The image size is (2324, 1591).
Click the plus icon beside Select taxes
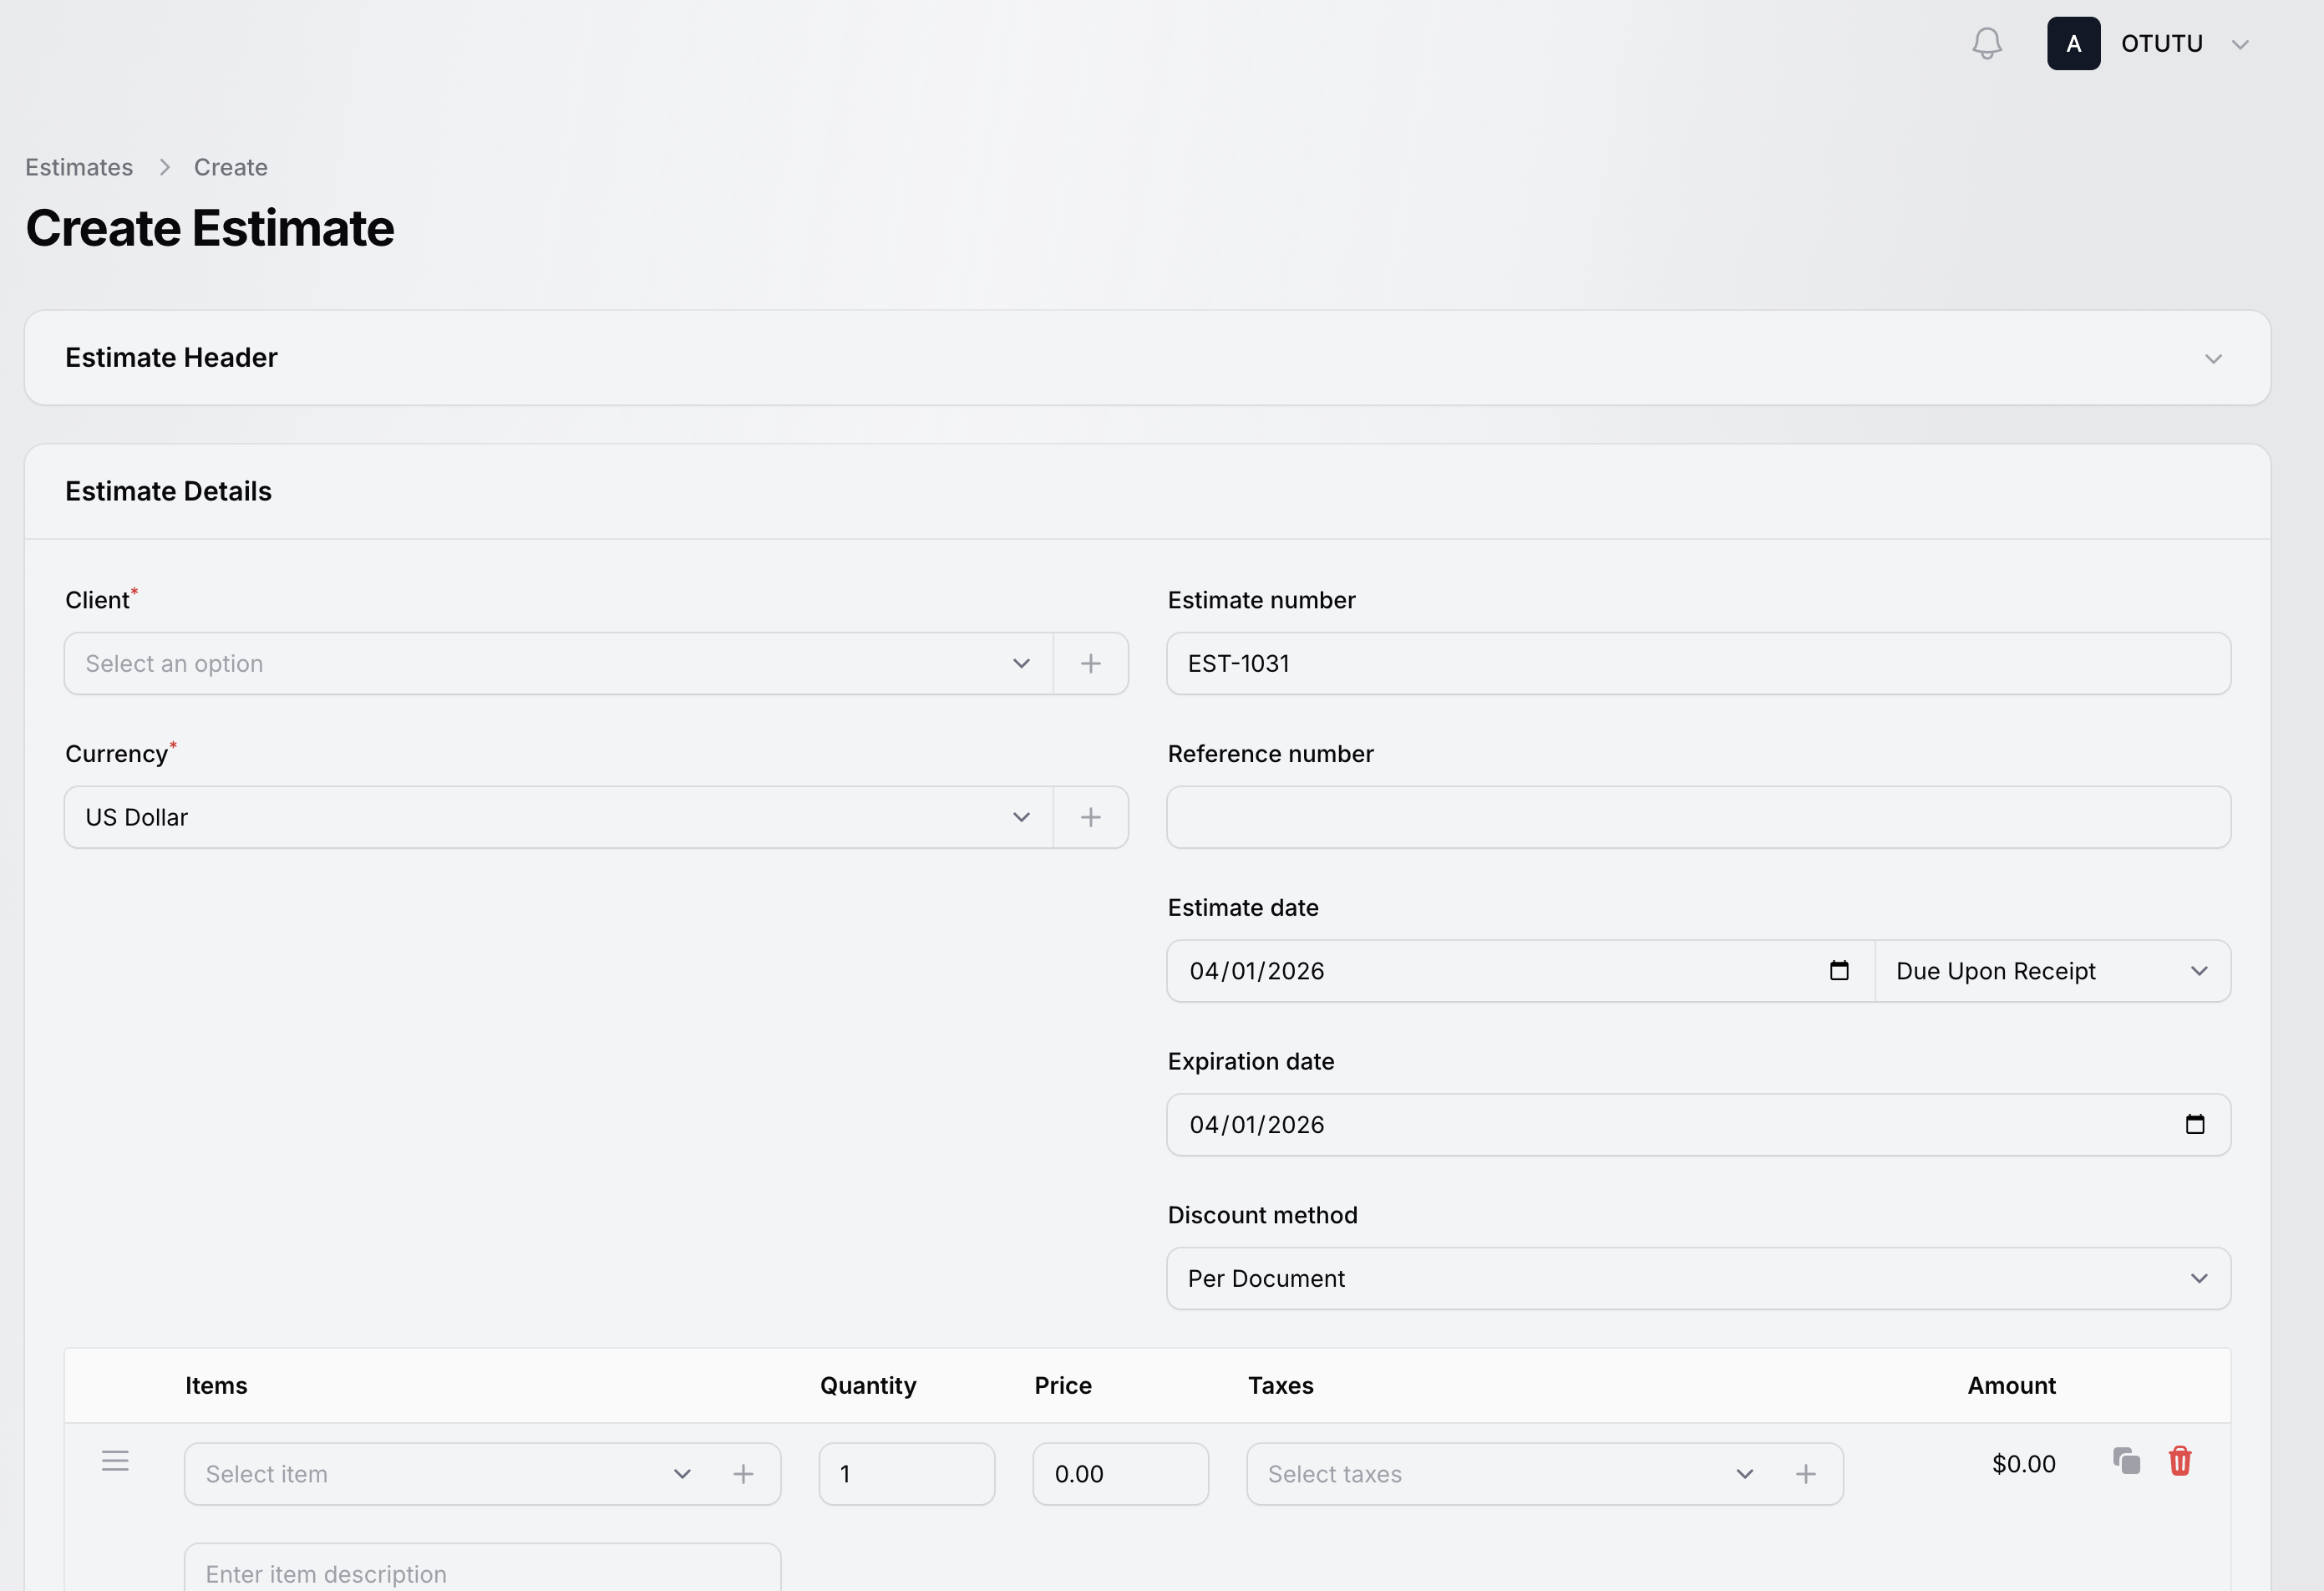[x=1805, y=1474]
